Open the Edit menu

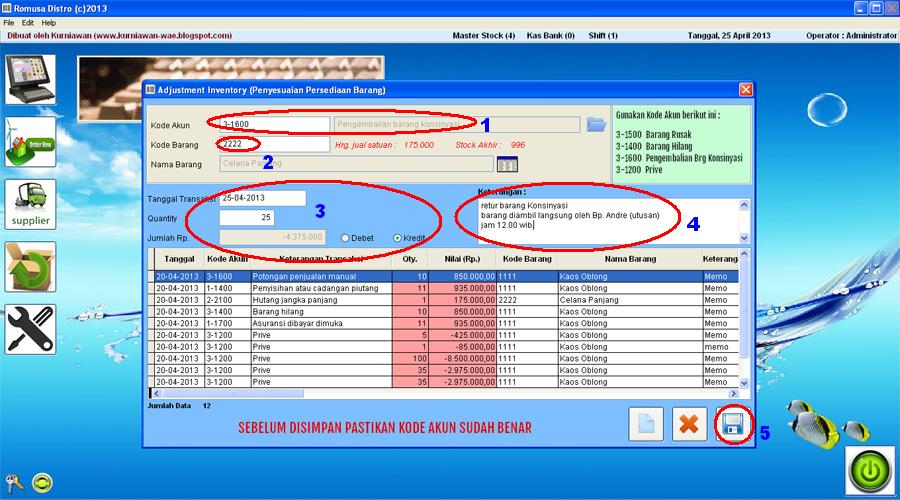coord(28,23)
